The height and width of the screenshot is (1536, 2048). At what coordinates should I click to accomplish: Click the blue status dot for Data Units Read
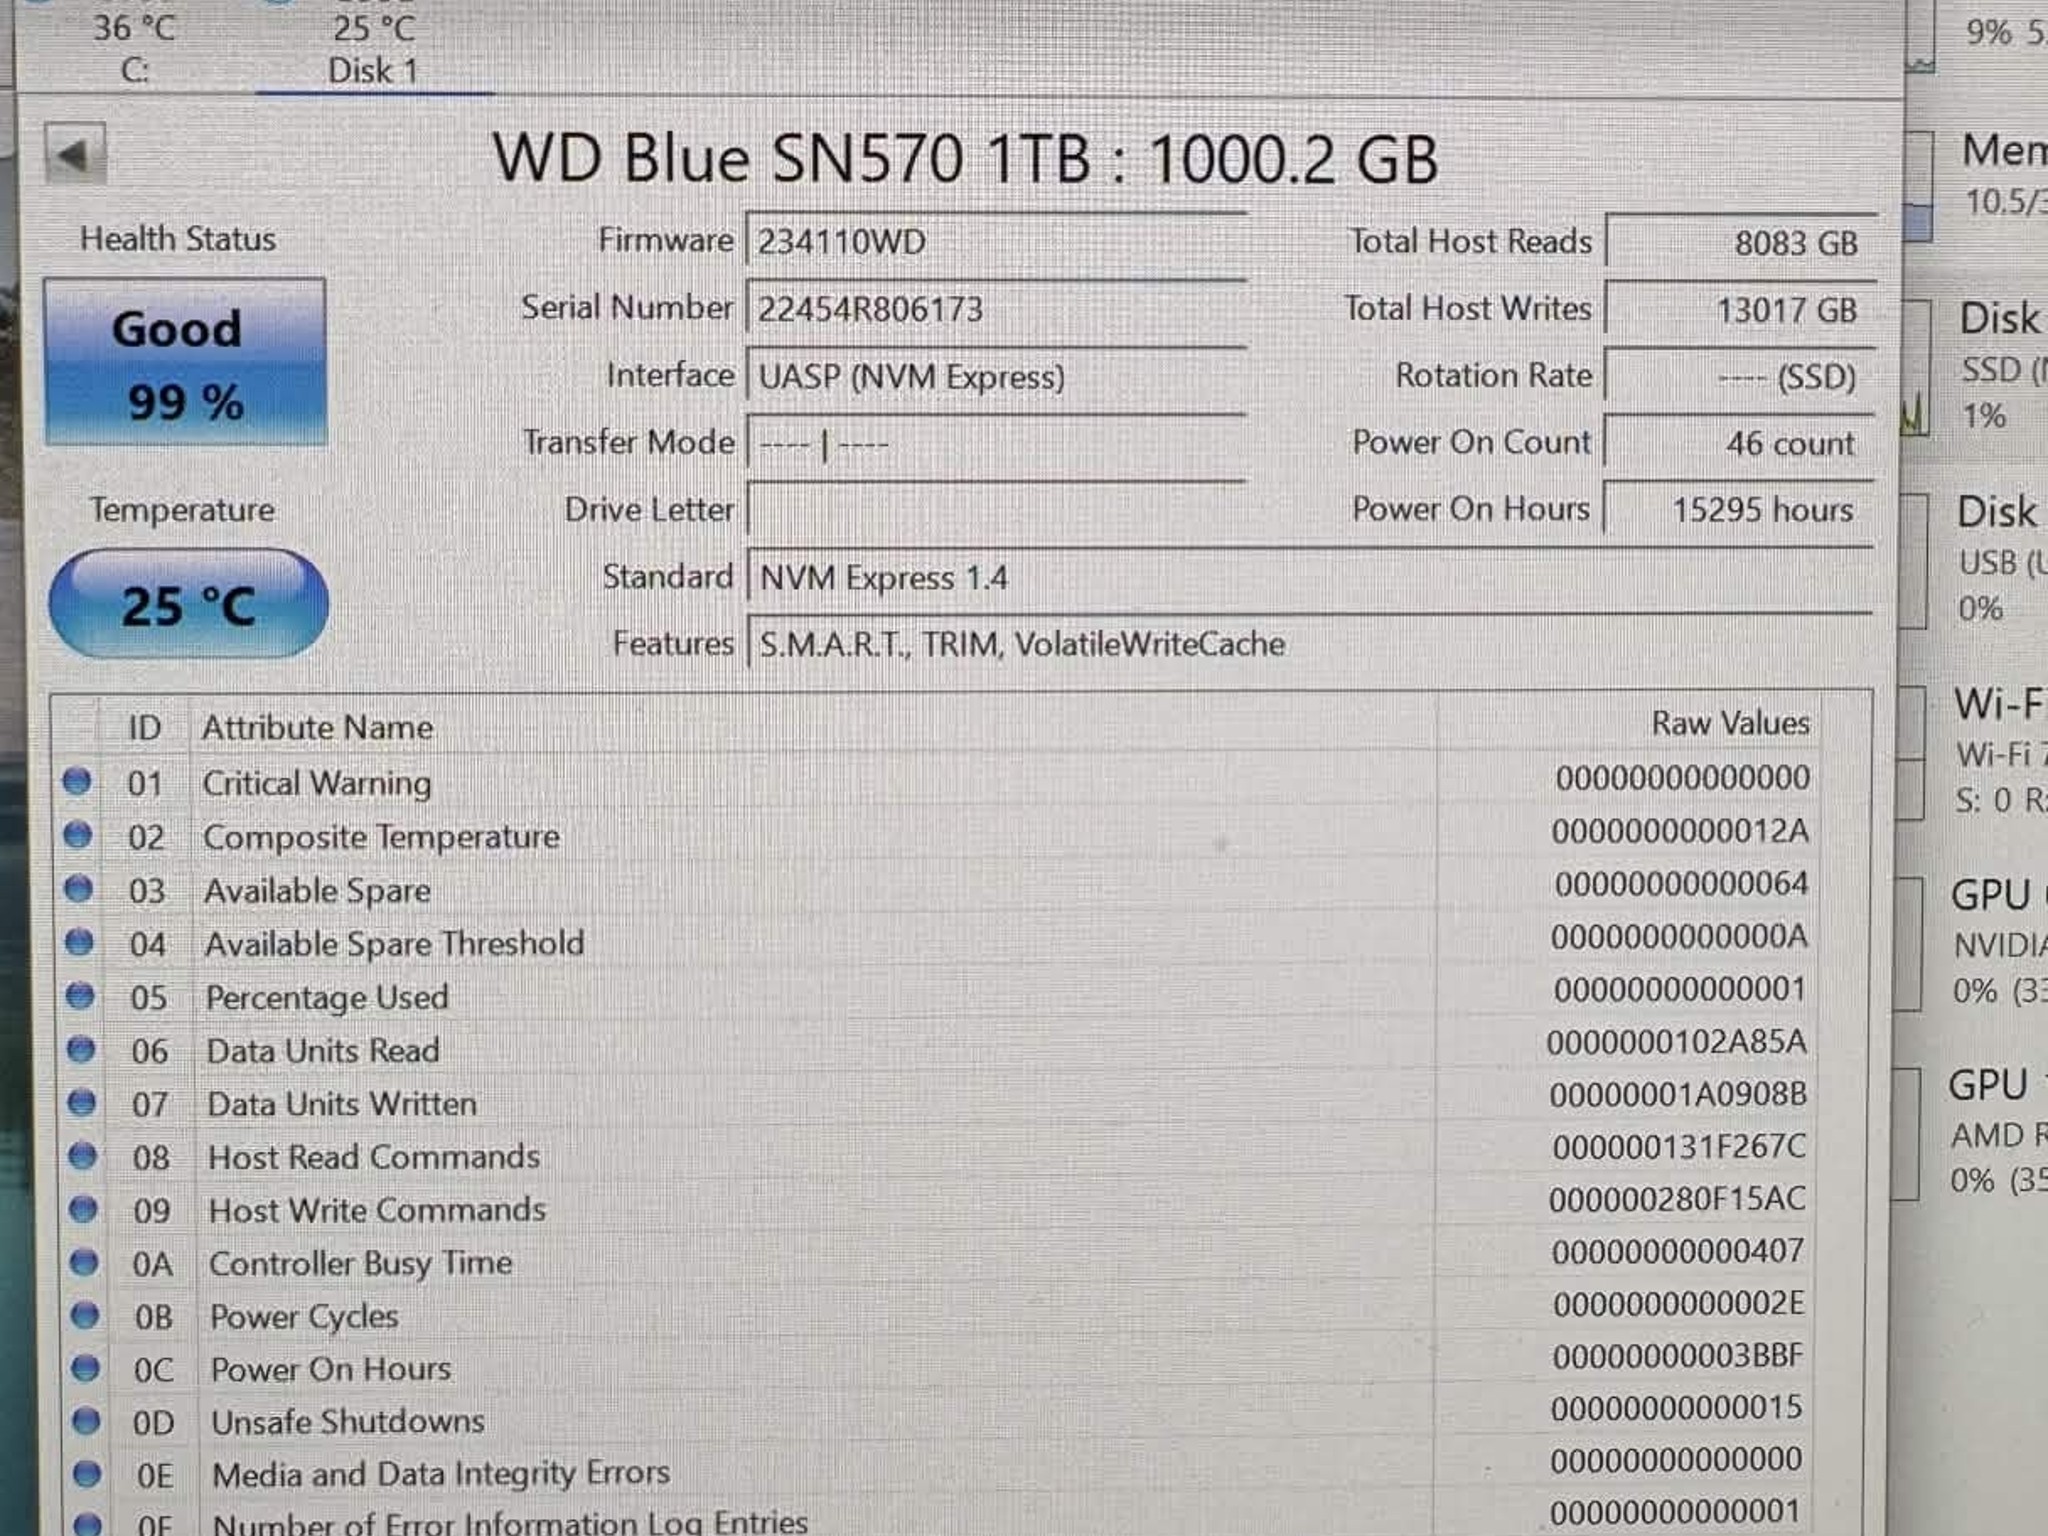pos(81,1049)
